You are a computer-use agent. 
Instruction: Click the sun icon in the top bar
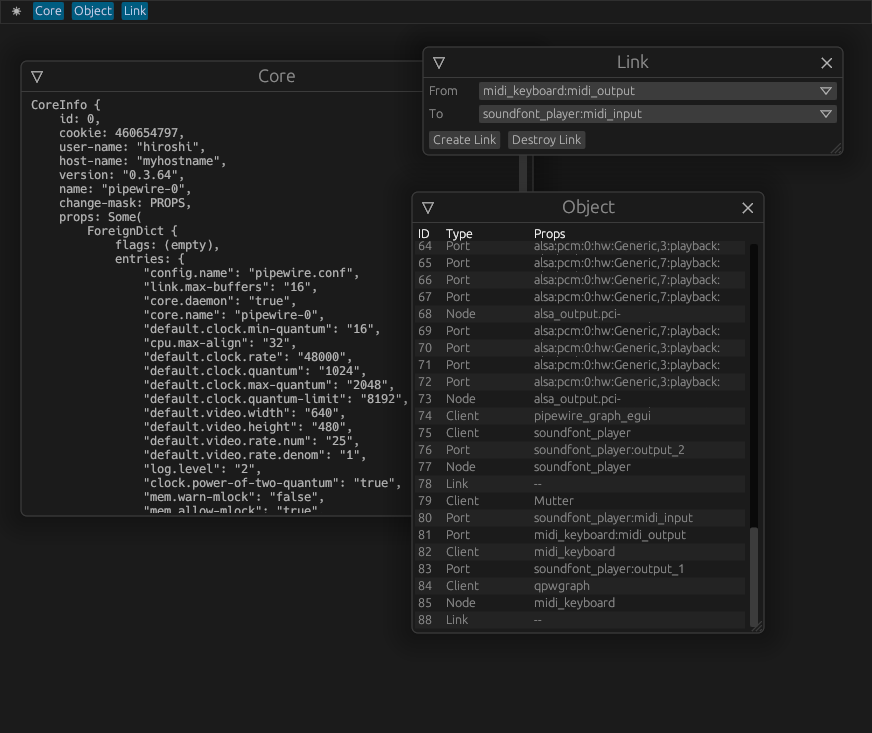14,11
